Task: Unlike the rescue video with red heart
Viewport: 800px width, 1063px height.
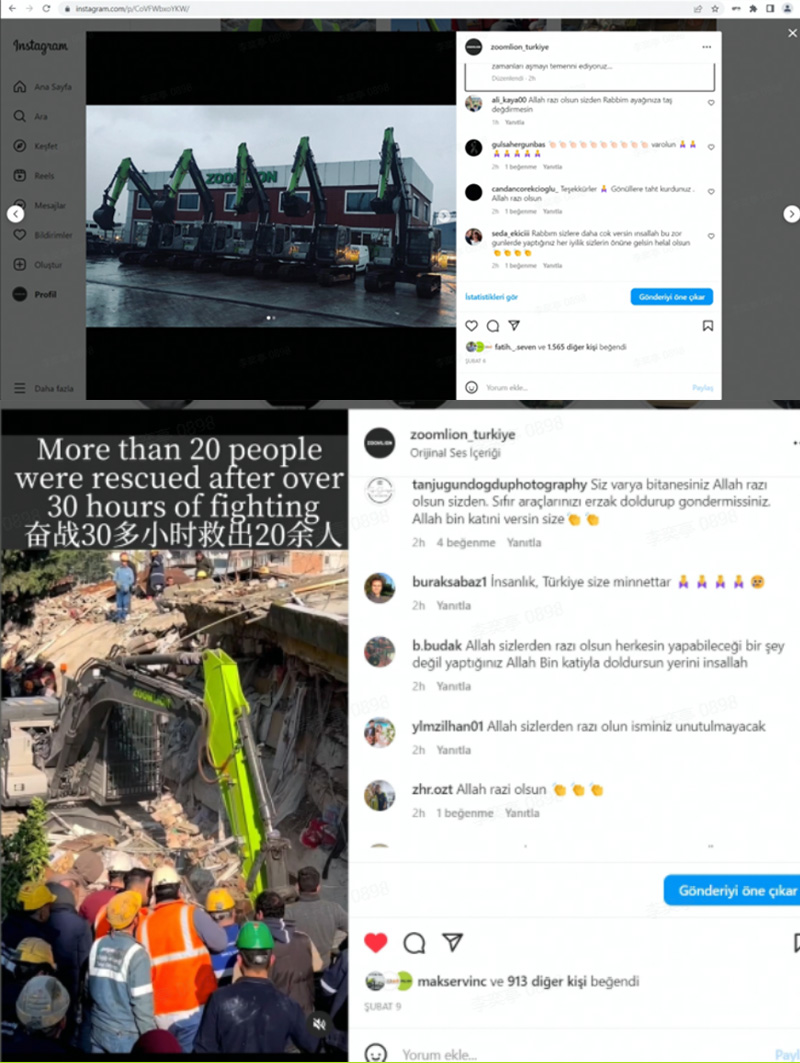Action: (x=376, y=942)
